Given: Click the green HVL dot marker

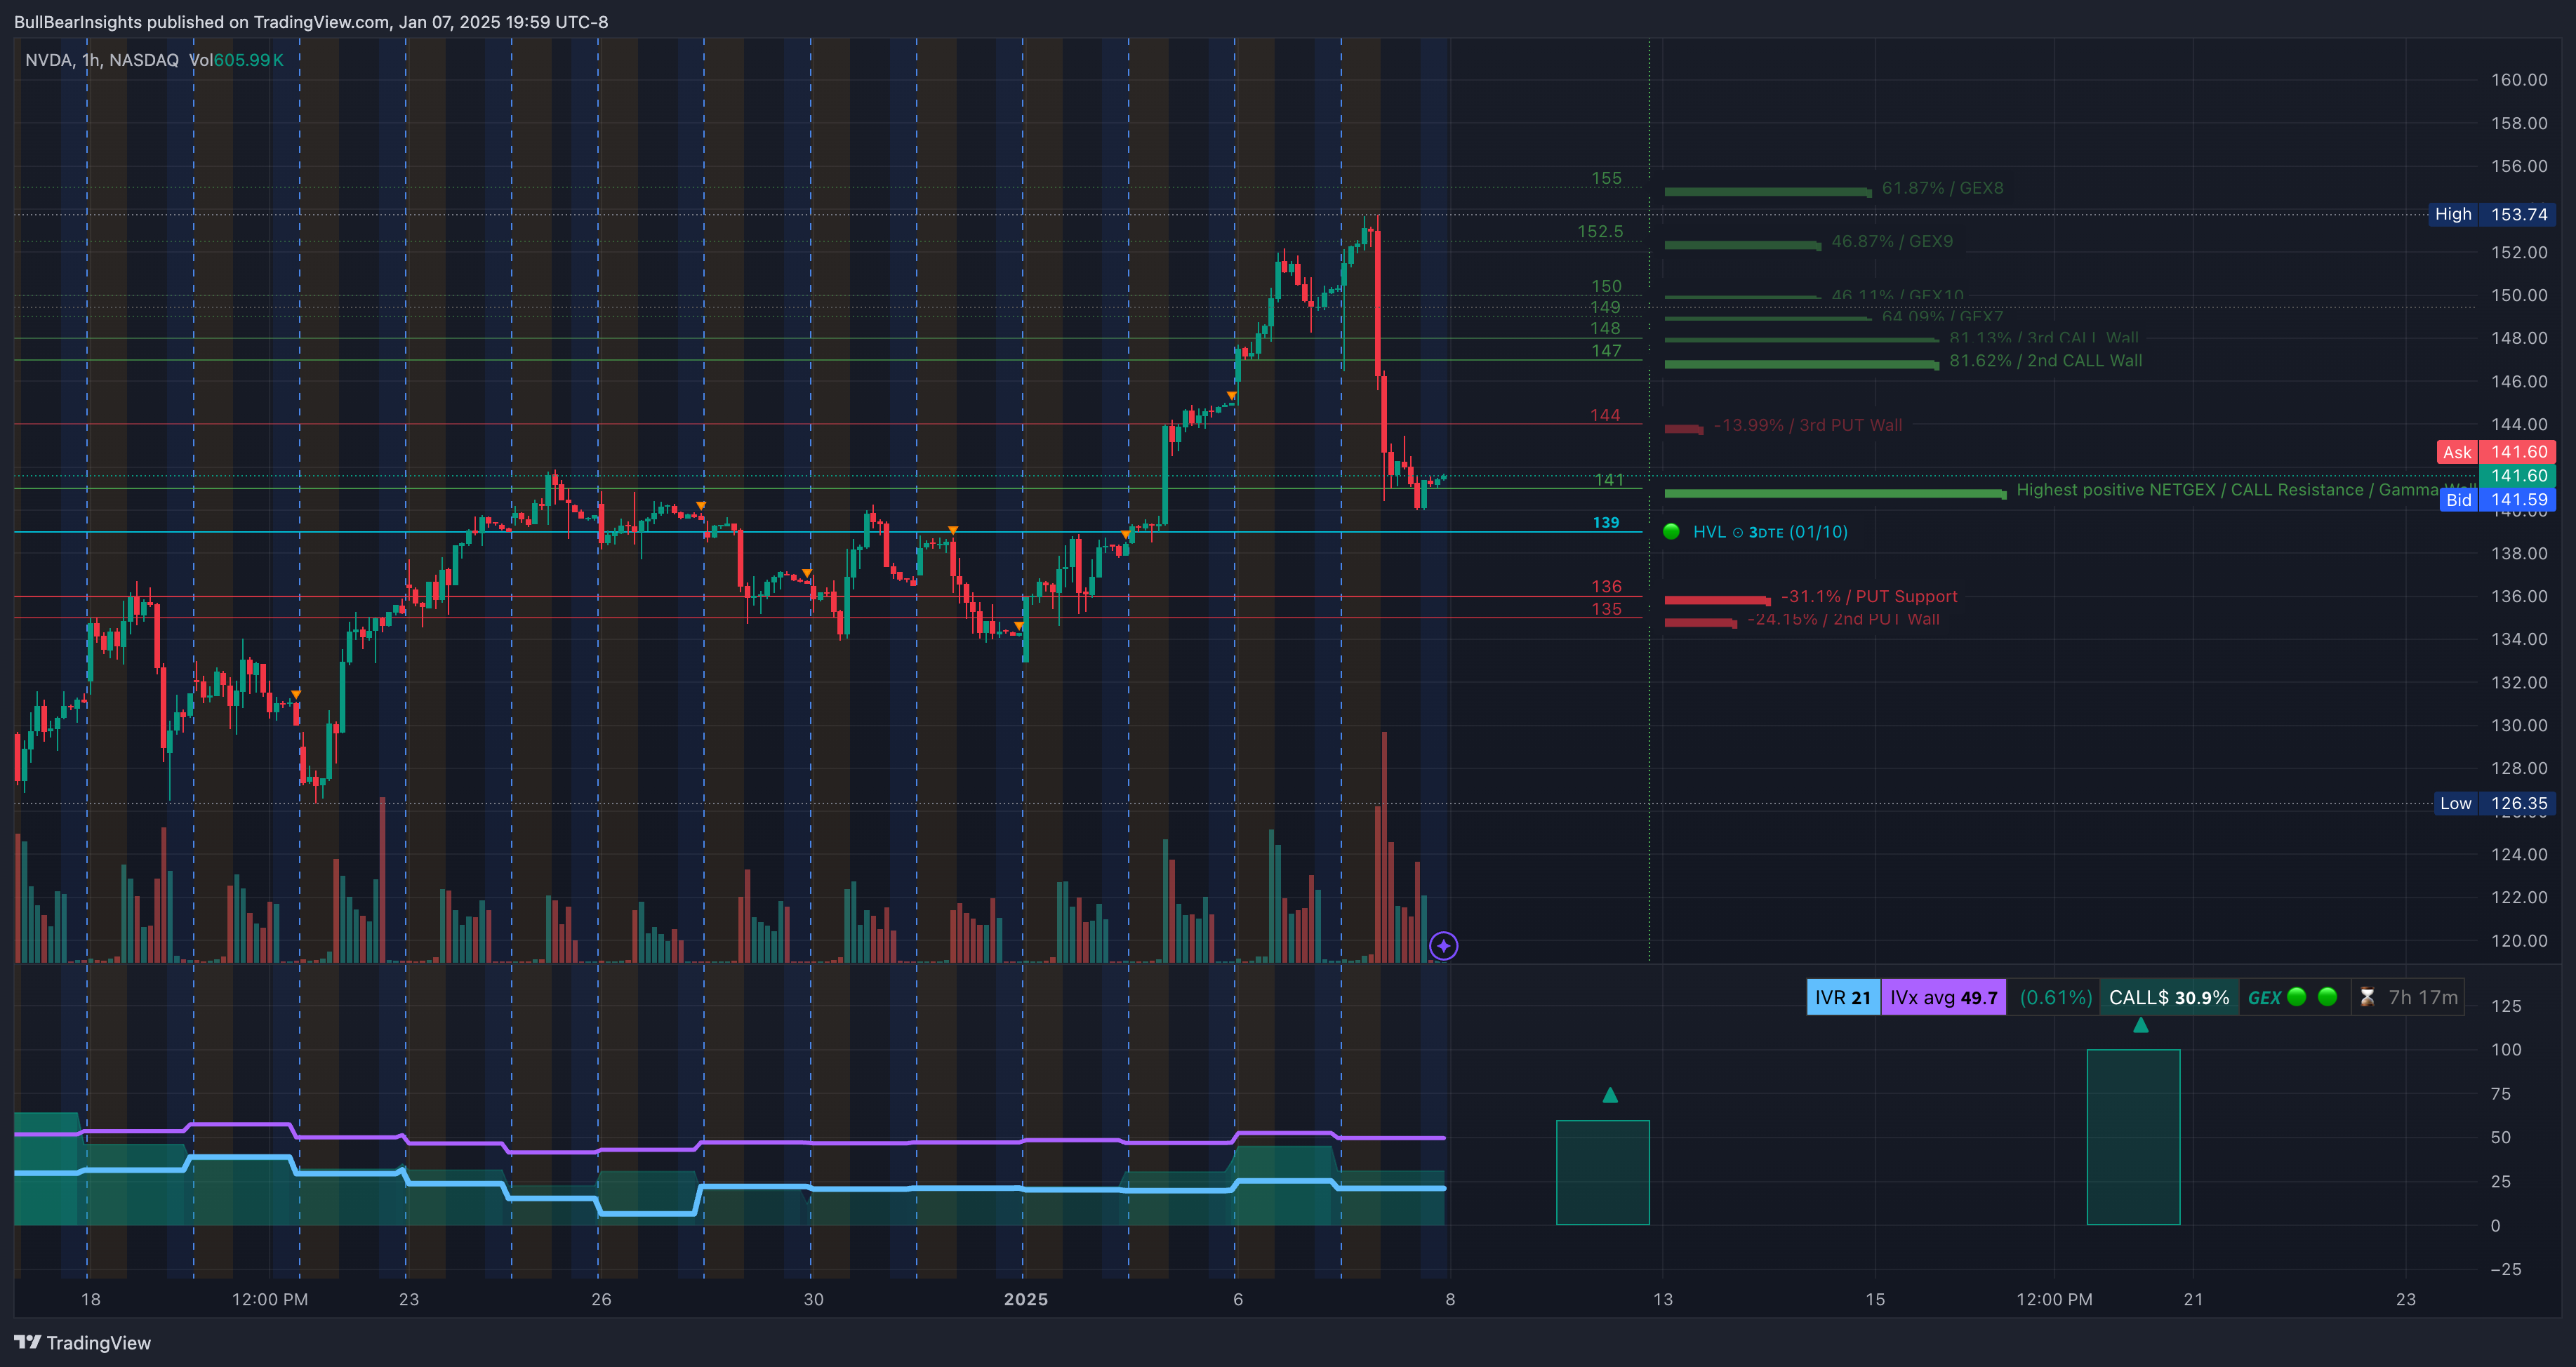Looking at the screenshot, I should pyautogui.click(x=1671, y=531).
